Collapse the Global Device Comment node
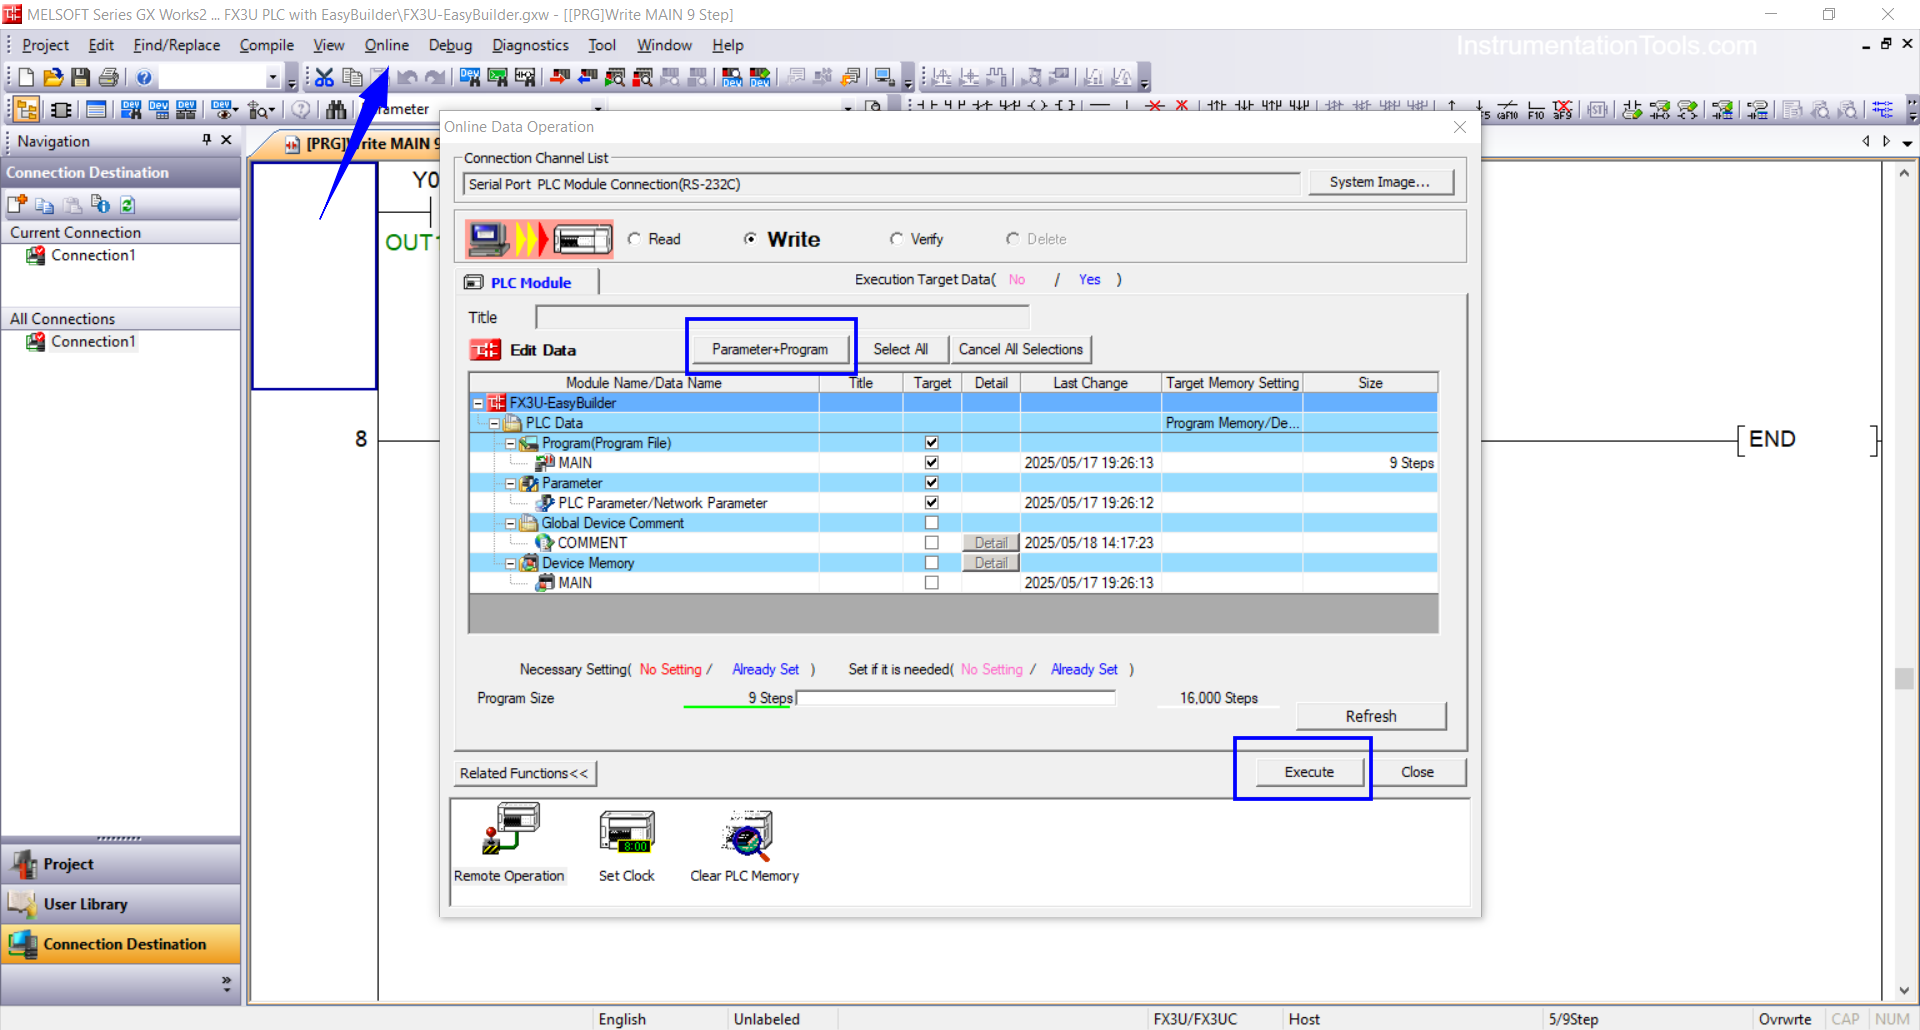 pyautogui.click(x=510, y=523)
